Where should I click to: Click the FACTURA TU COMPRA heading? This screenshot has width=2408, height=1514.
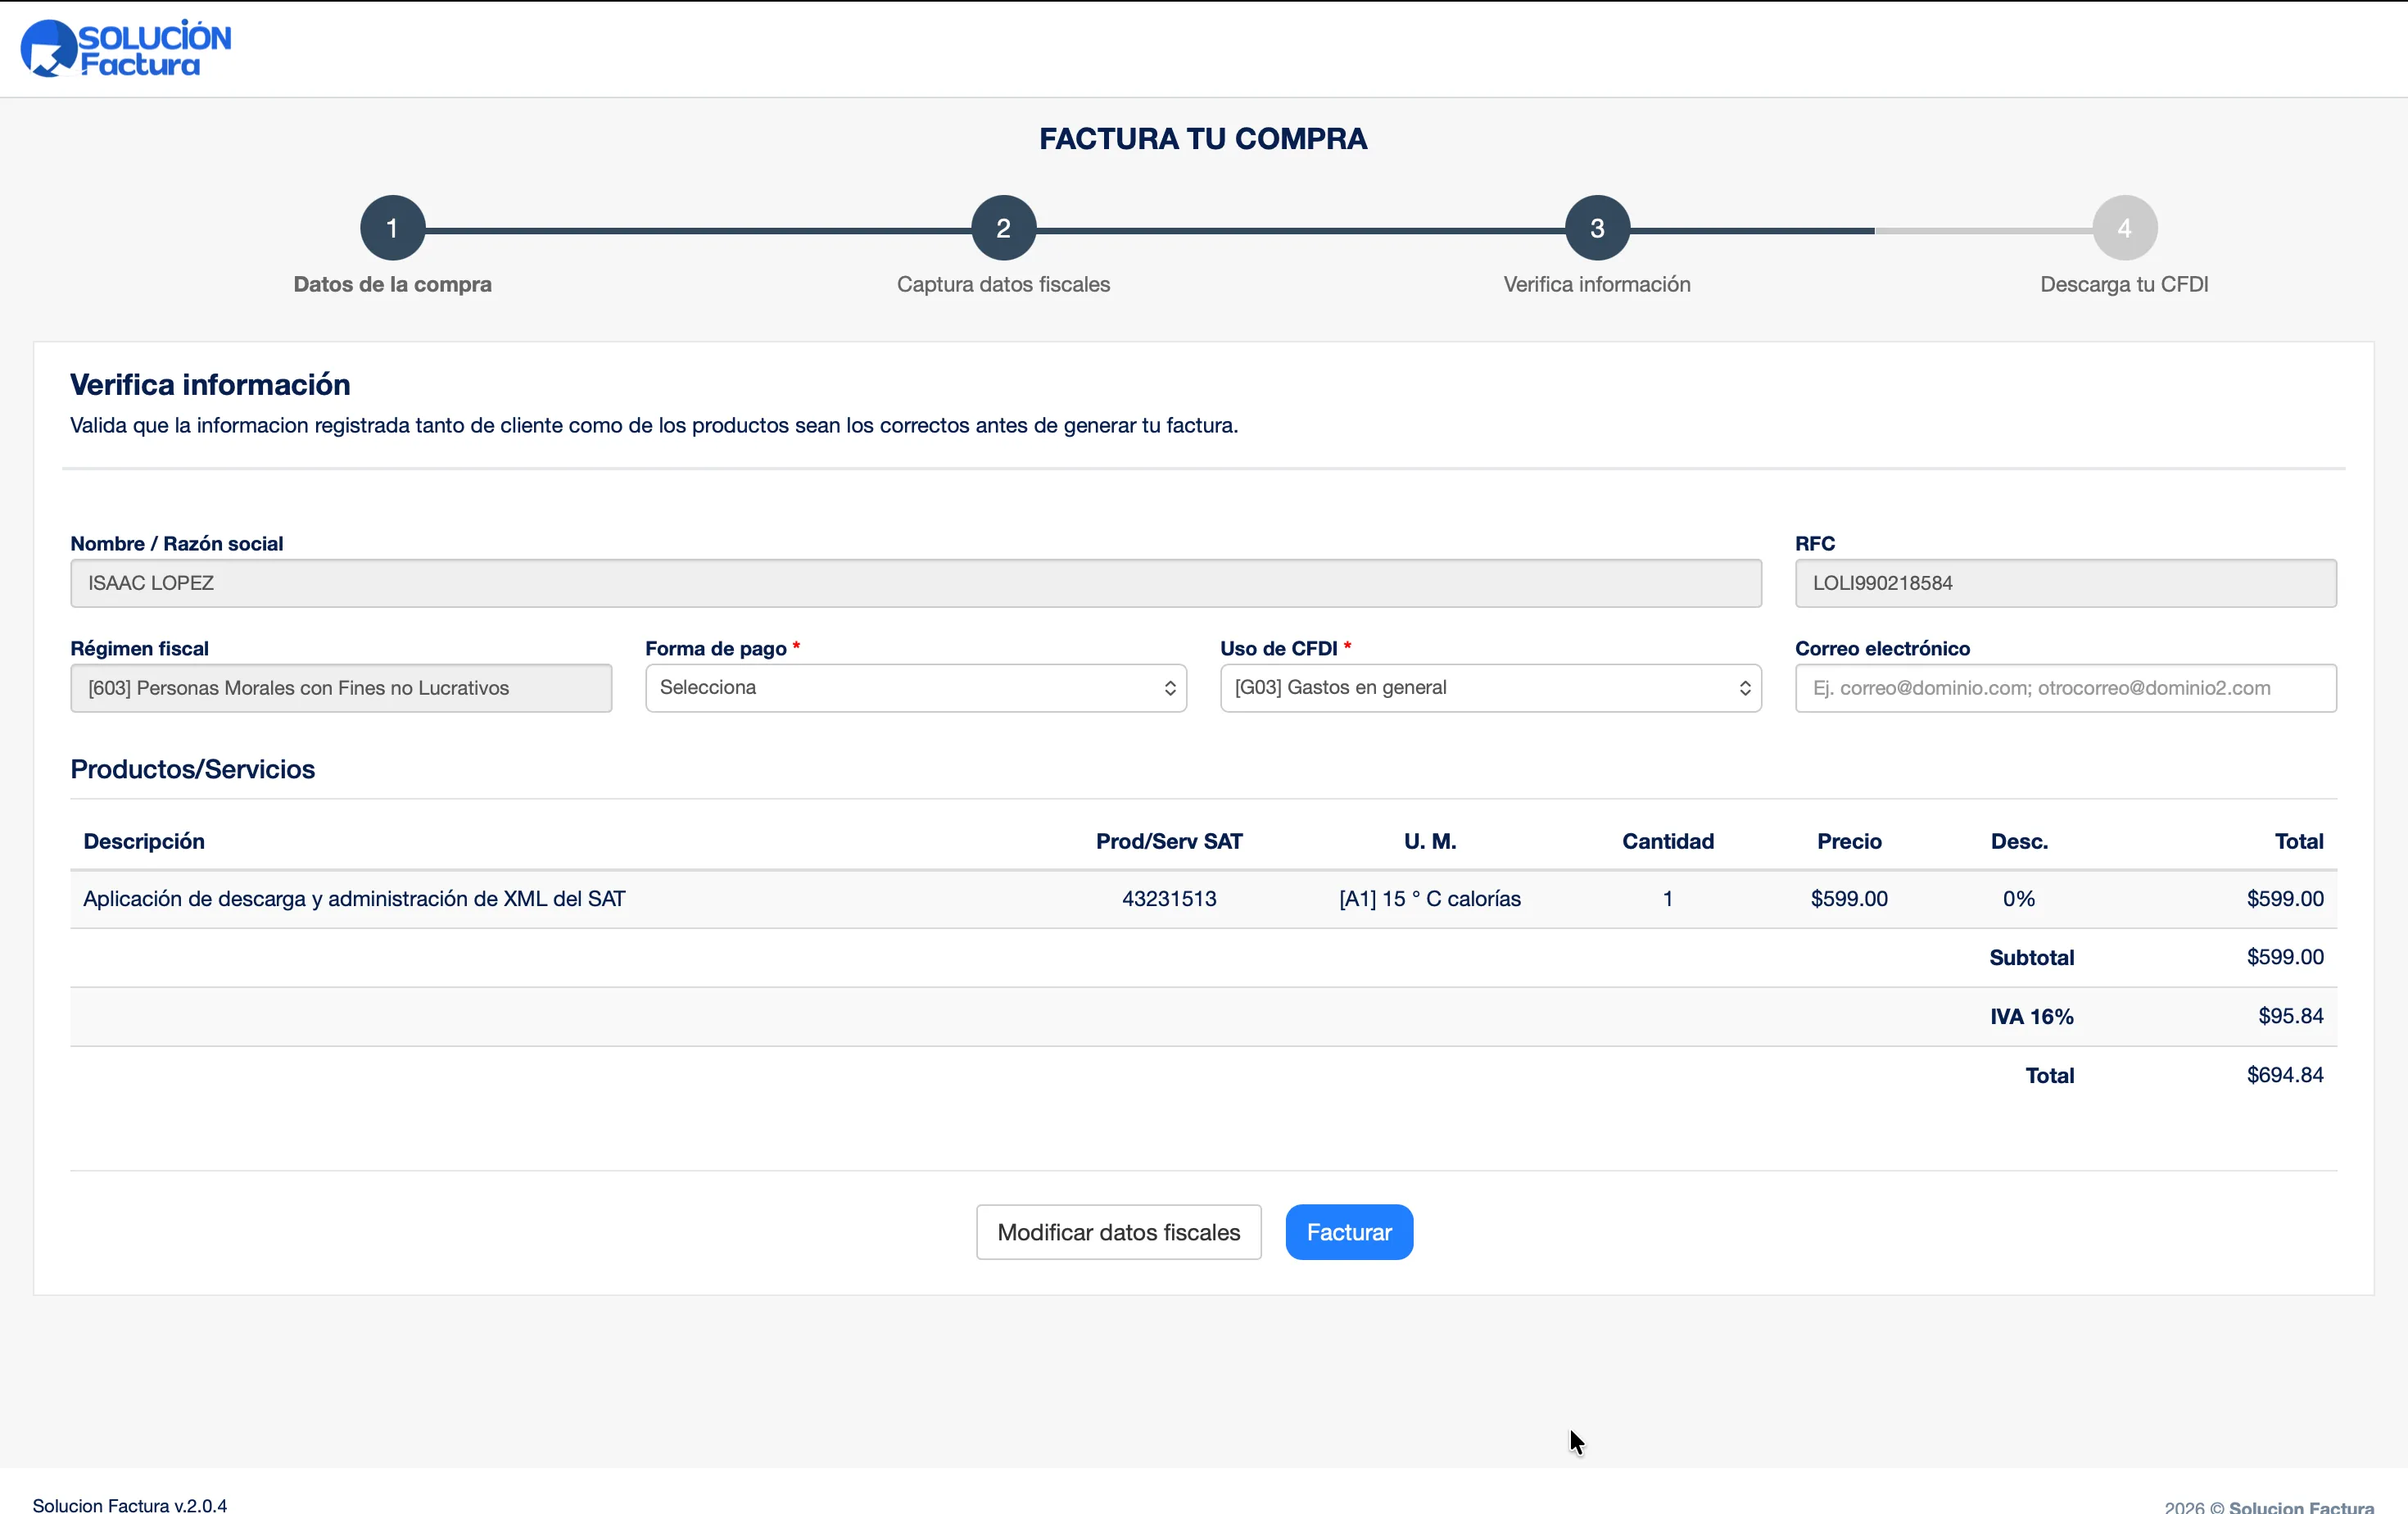click(1203, 139)
